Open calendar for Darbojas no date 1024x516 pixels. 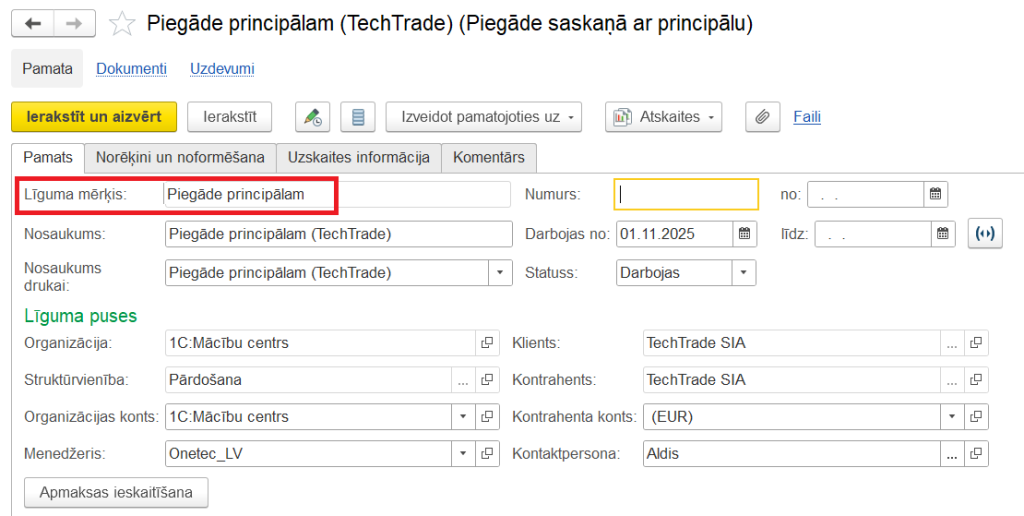(745, 234)
